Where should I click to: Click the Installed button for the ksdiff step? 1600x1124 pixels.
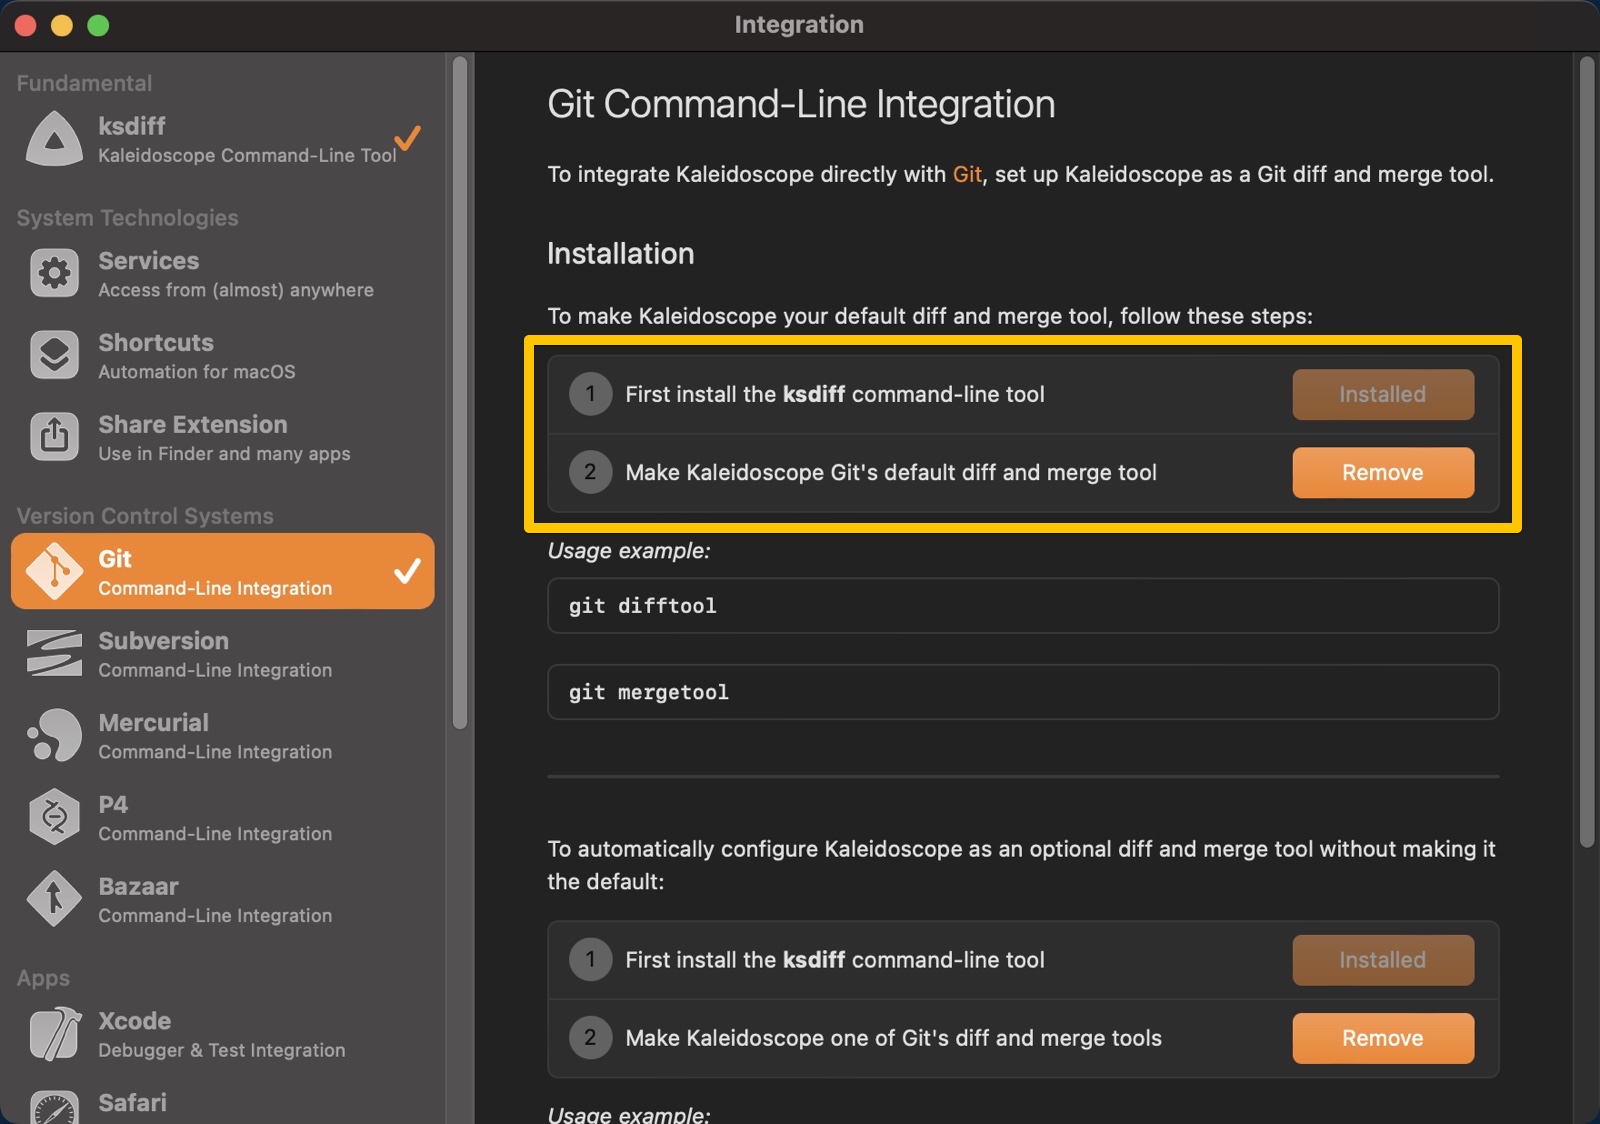coord(1383,394)
